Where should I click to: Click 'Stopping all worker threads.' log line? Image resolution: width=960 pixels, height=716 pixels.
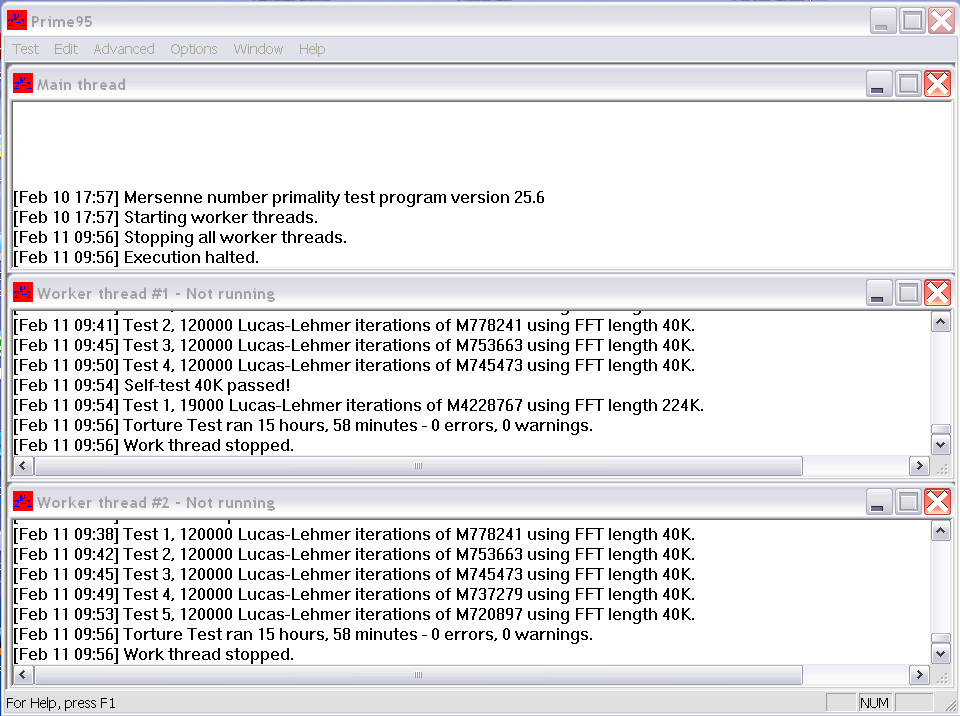click(x=180, y=237)
